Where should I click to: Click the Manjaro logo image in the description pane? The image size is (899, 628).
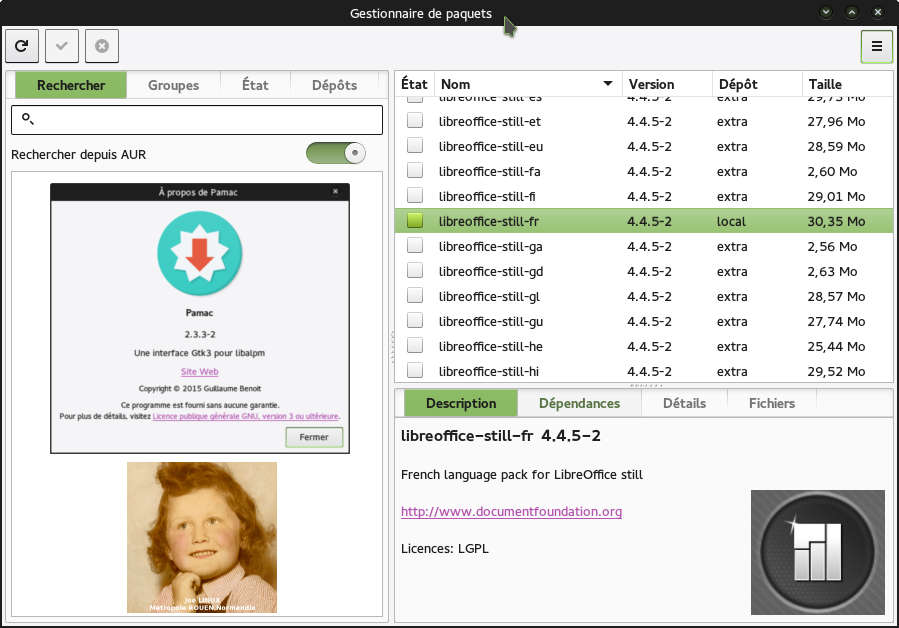tap(818, 552)
